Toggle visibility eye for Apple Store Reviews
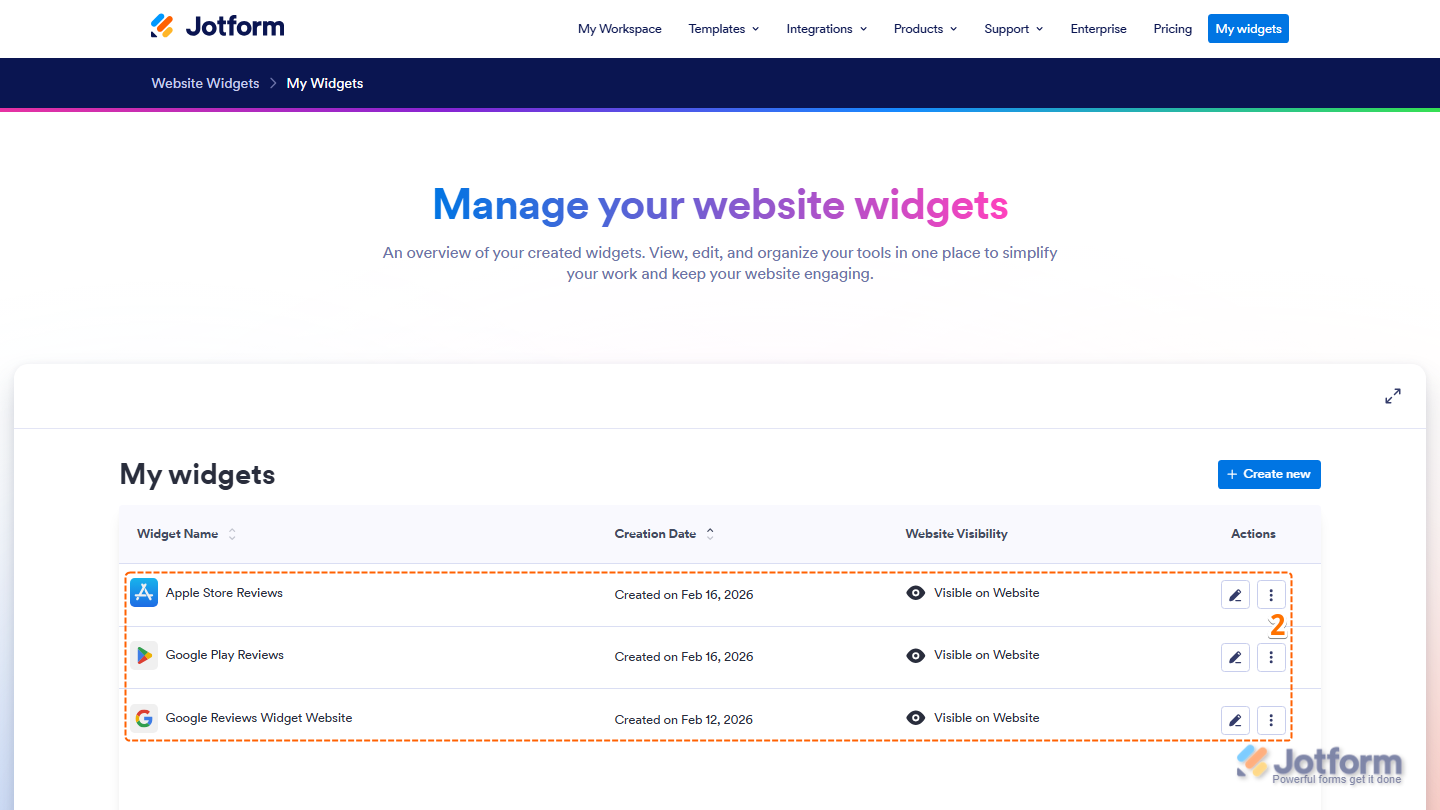The height and width of the screenshot is (810, 1440). pyautogui.click(x=916, y=592)
